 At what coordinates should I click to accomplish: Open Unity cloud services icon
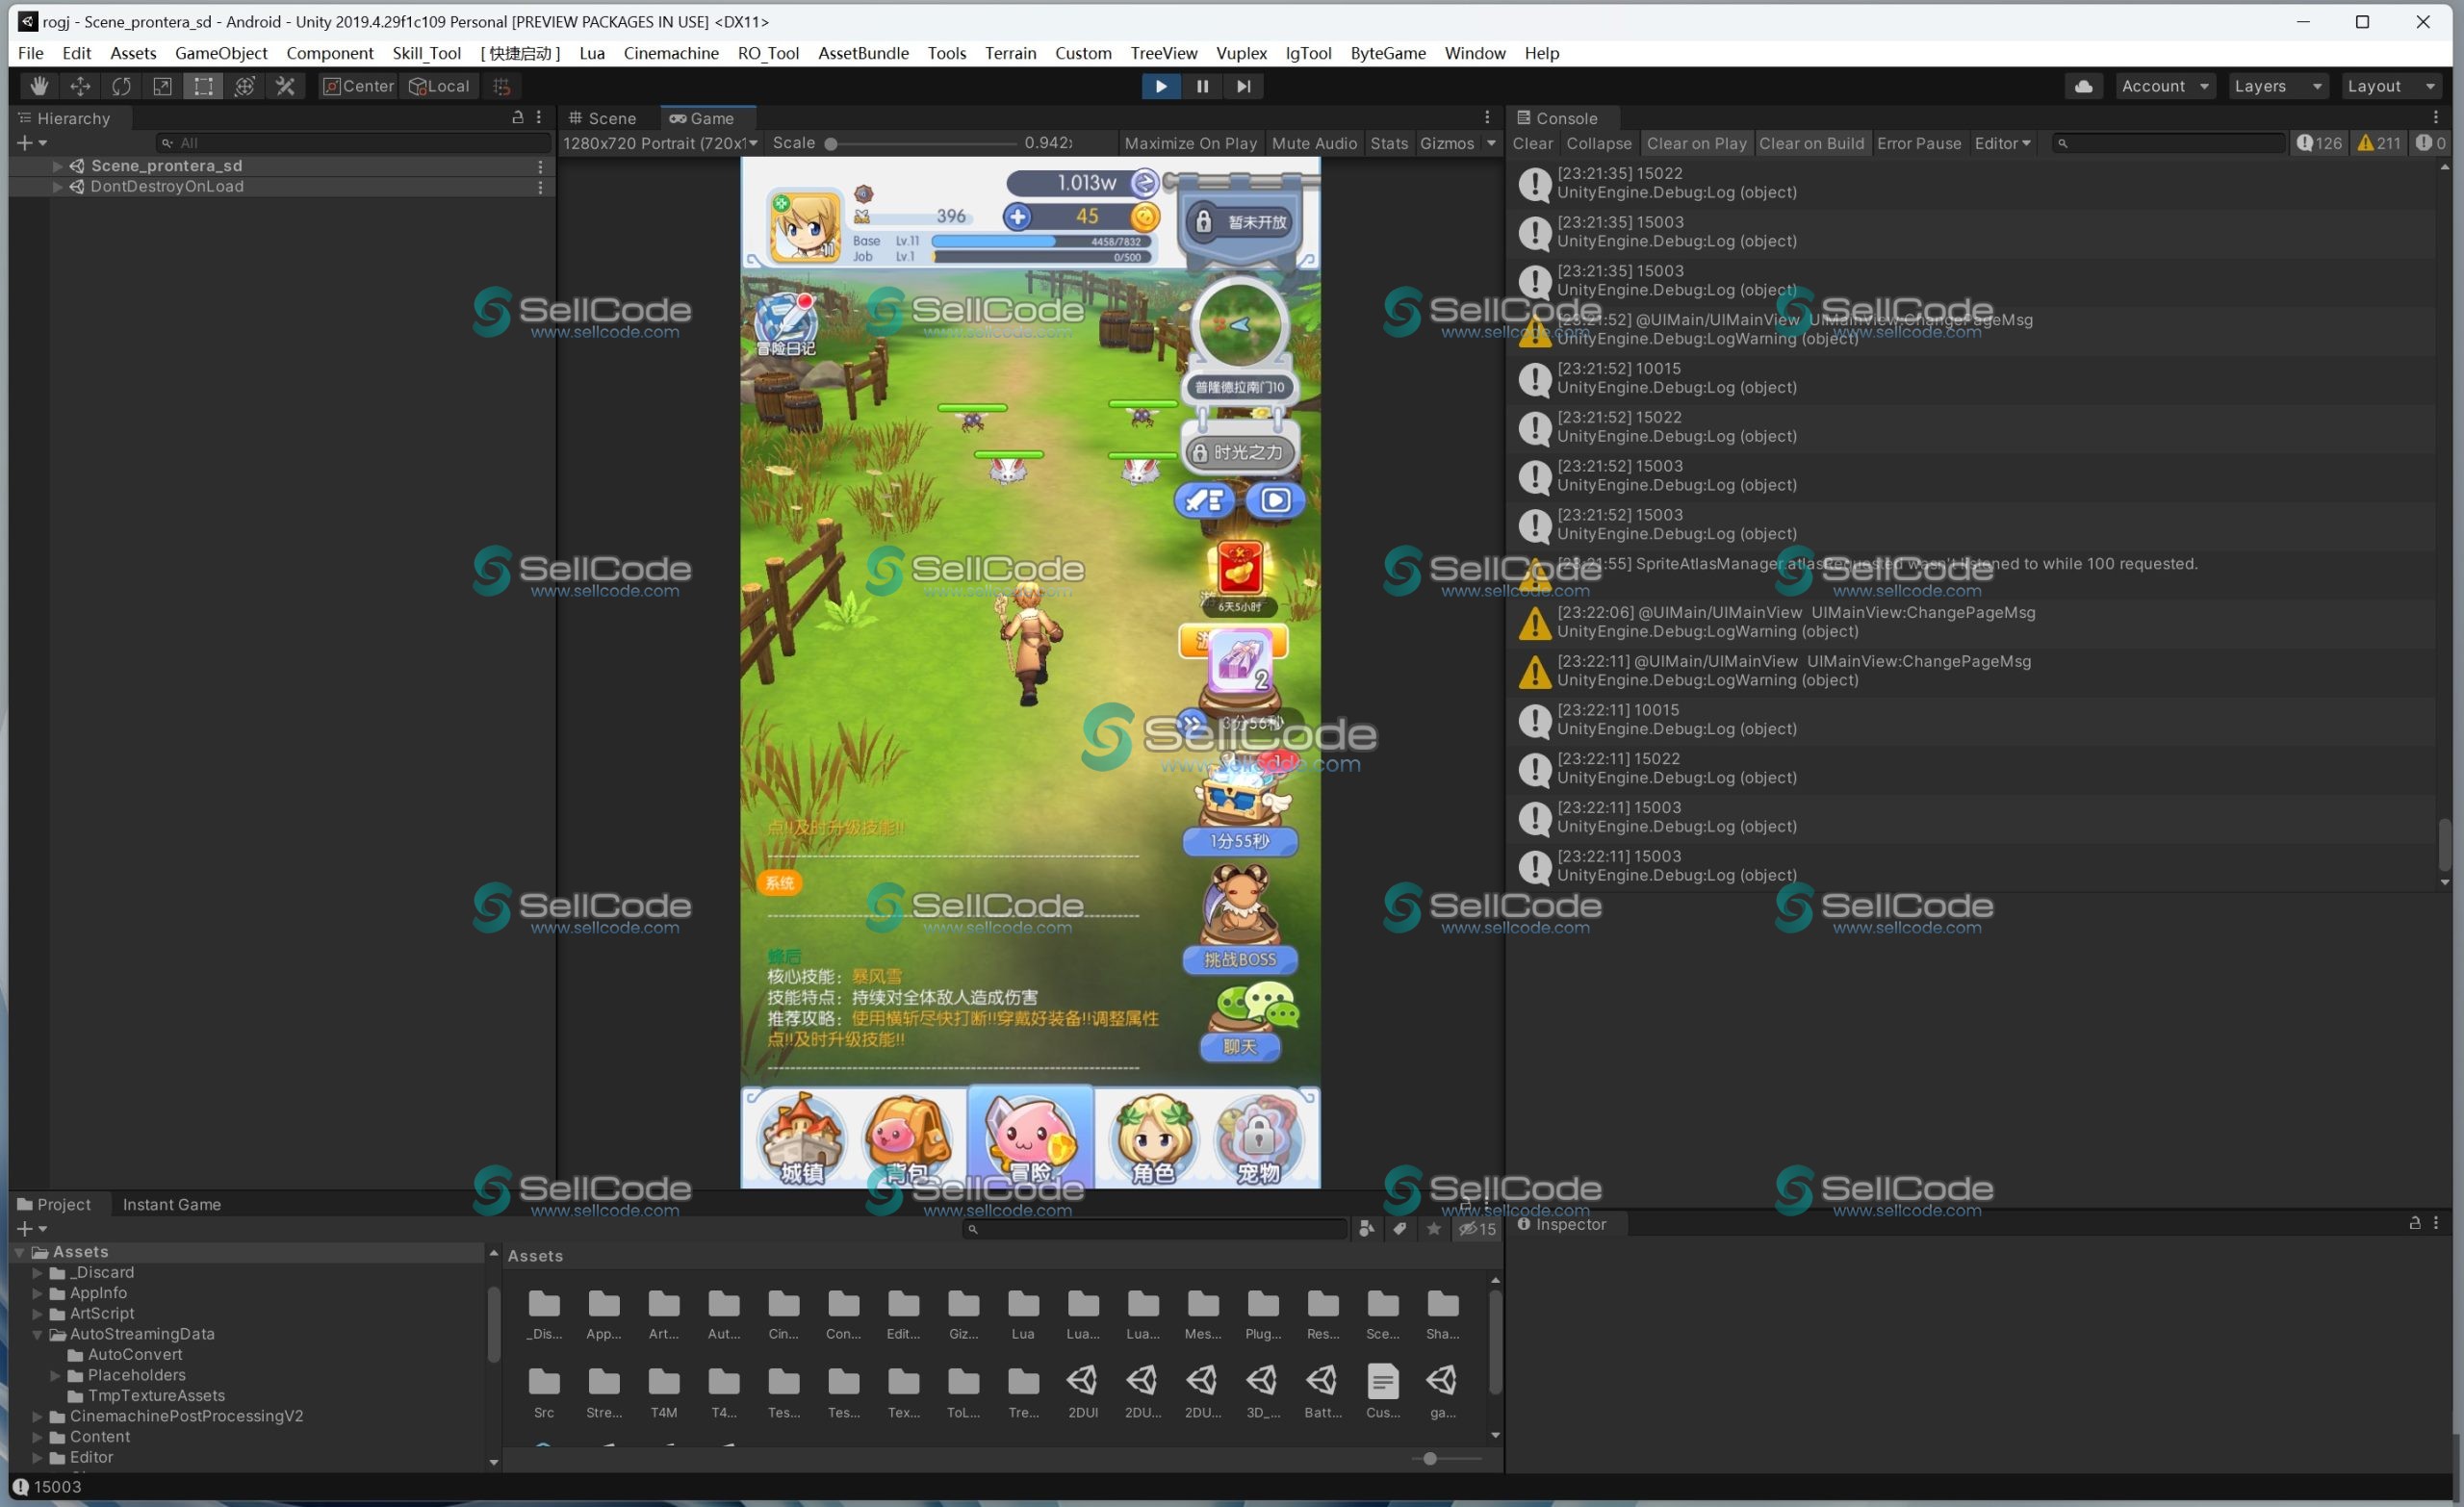point(2084,86)
